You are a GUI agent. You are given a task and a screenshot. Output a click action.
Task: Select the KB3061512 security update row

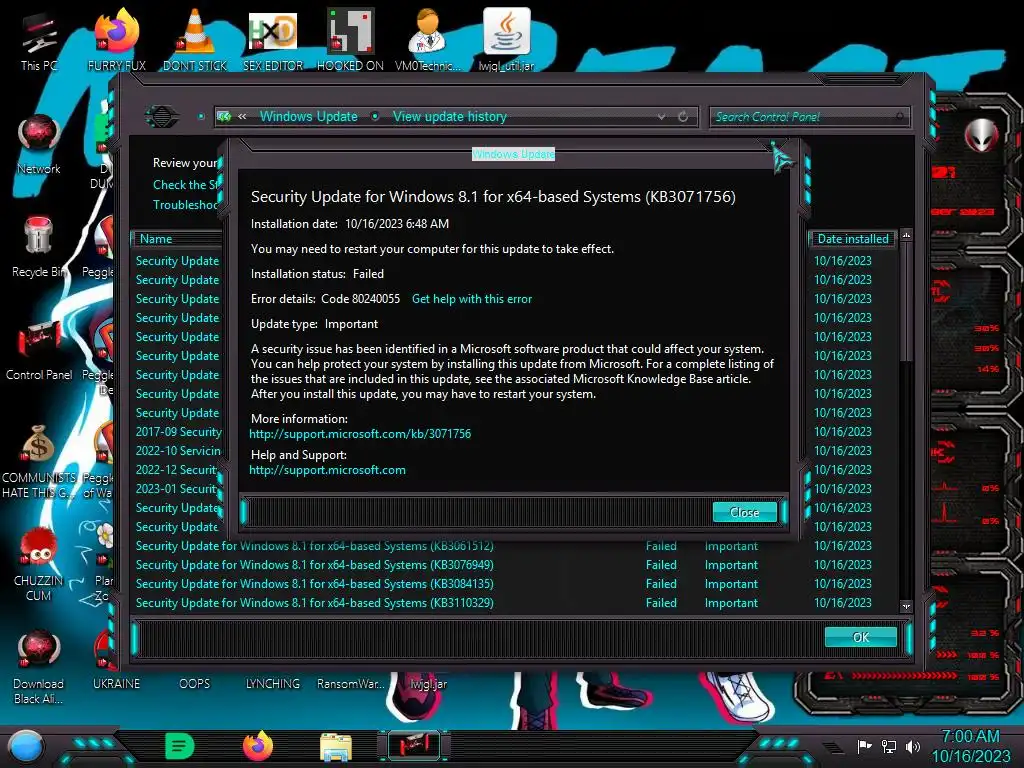click(x=513, y=545)
